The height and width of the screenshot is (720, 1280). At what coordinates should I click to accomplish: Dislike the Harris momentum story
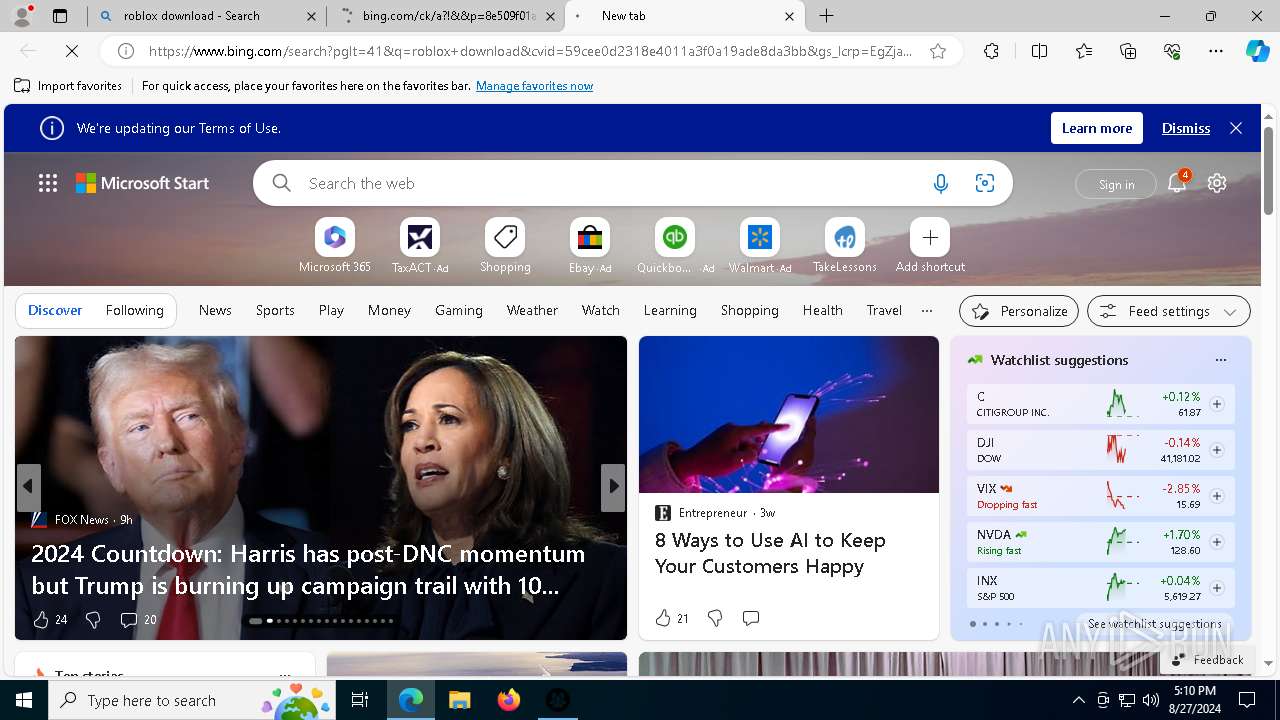coord(93,620)
